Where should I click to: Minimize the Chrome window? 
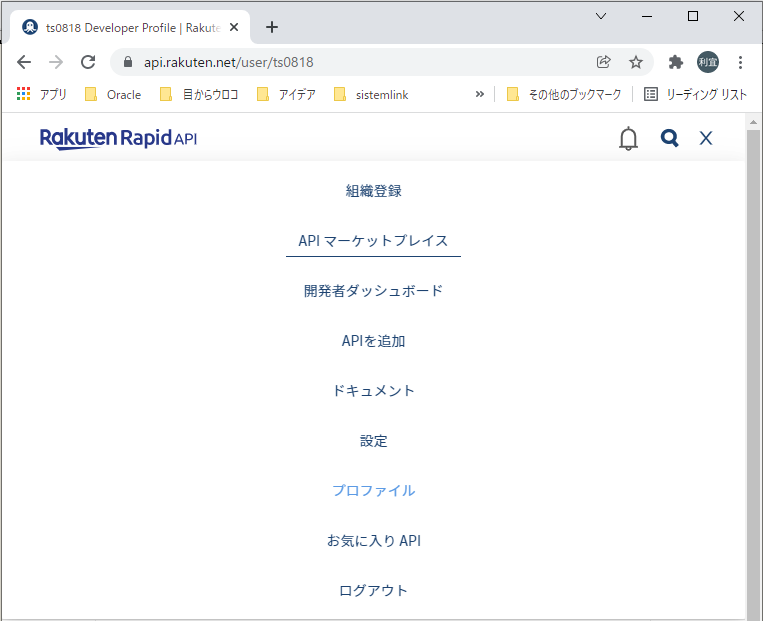(x=647, y=16)
